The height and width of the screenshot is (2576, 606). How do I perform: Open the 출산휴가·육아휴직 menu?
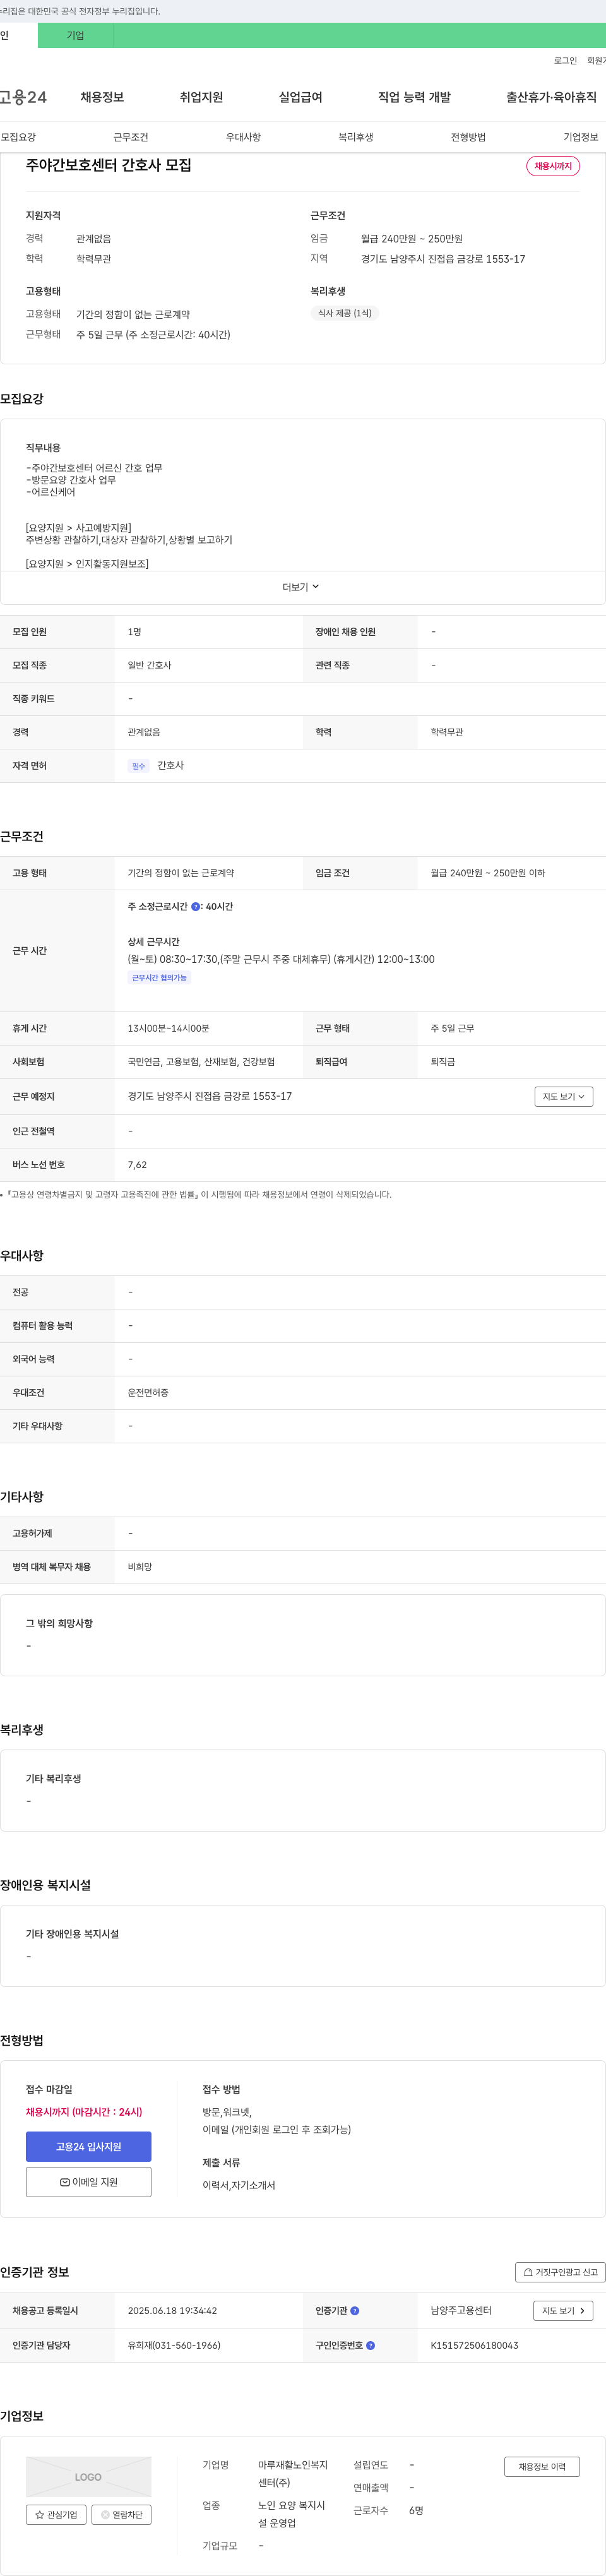551,97
